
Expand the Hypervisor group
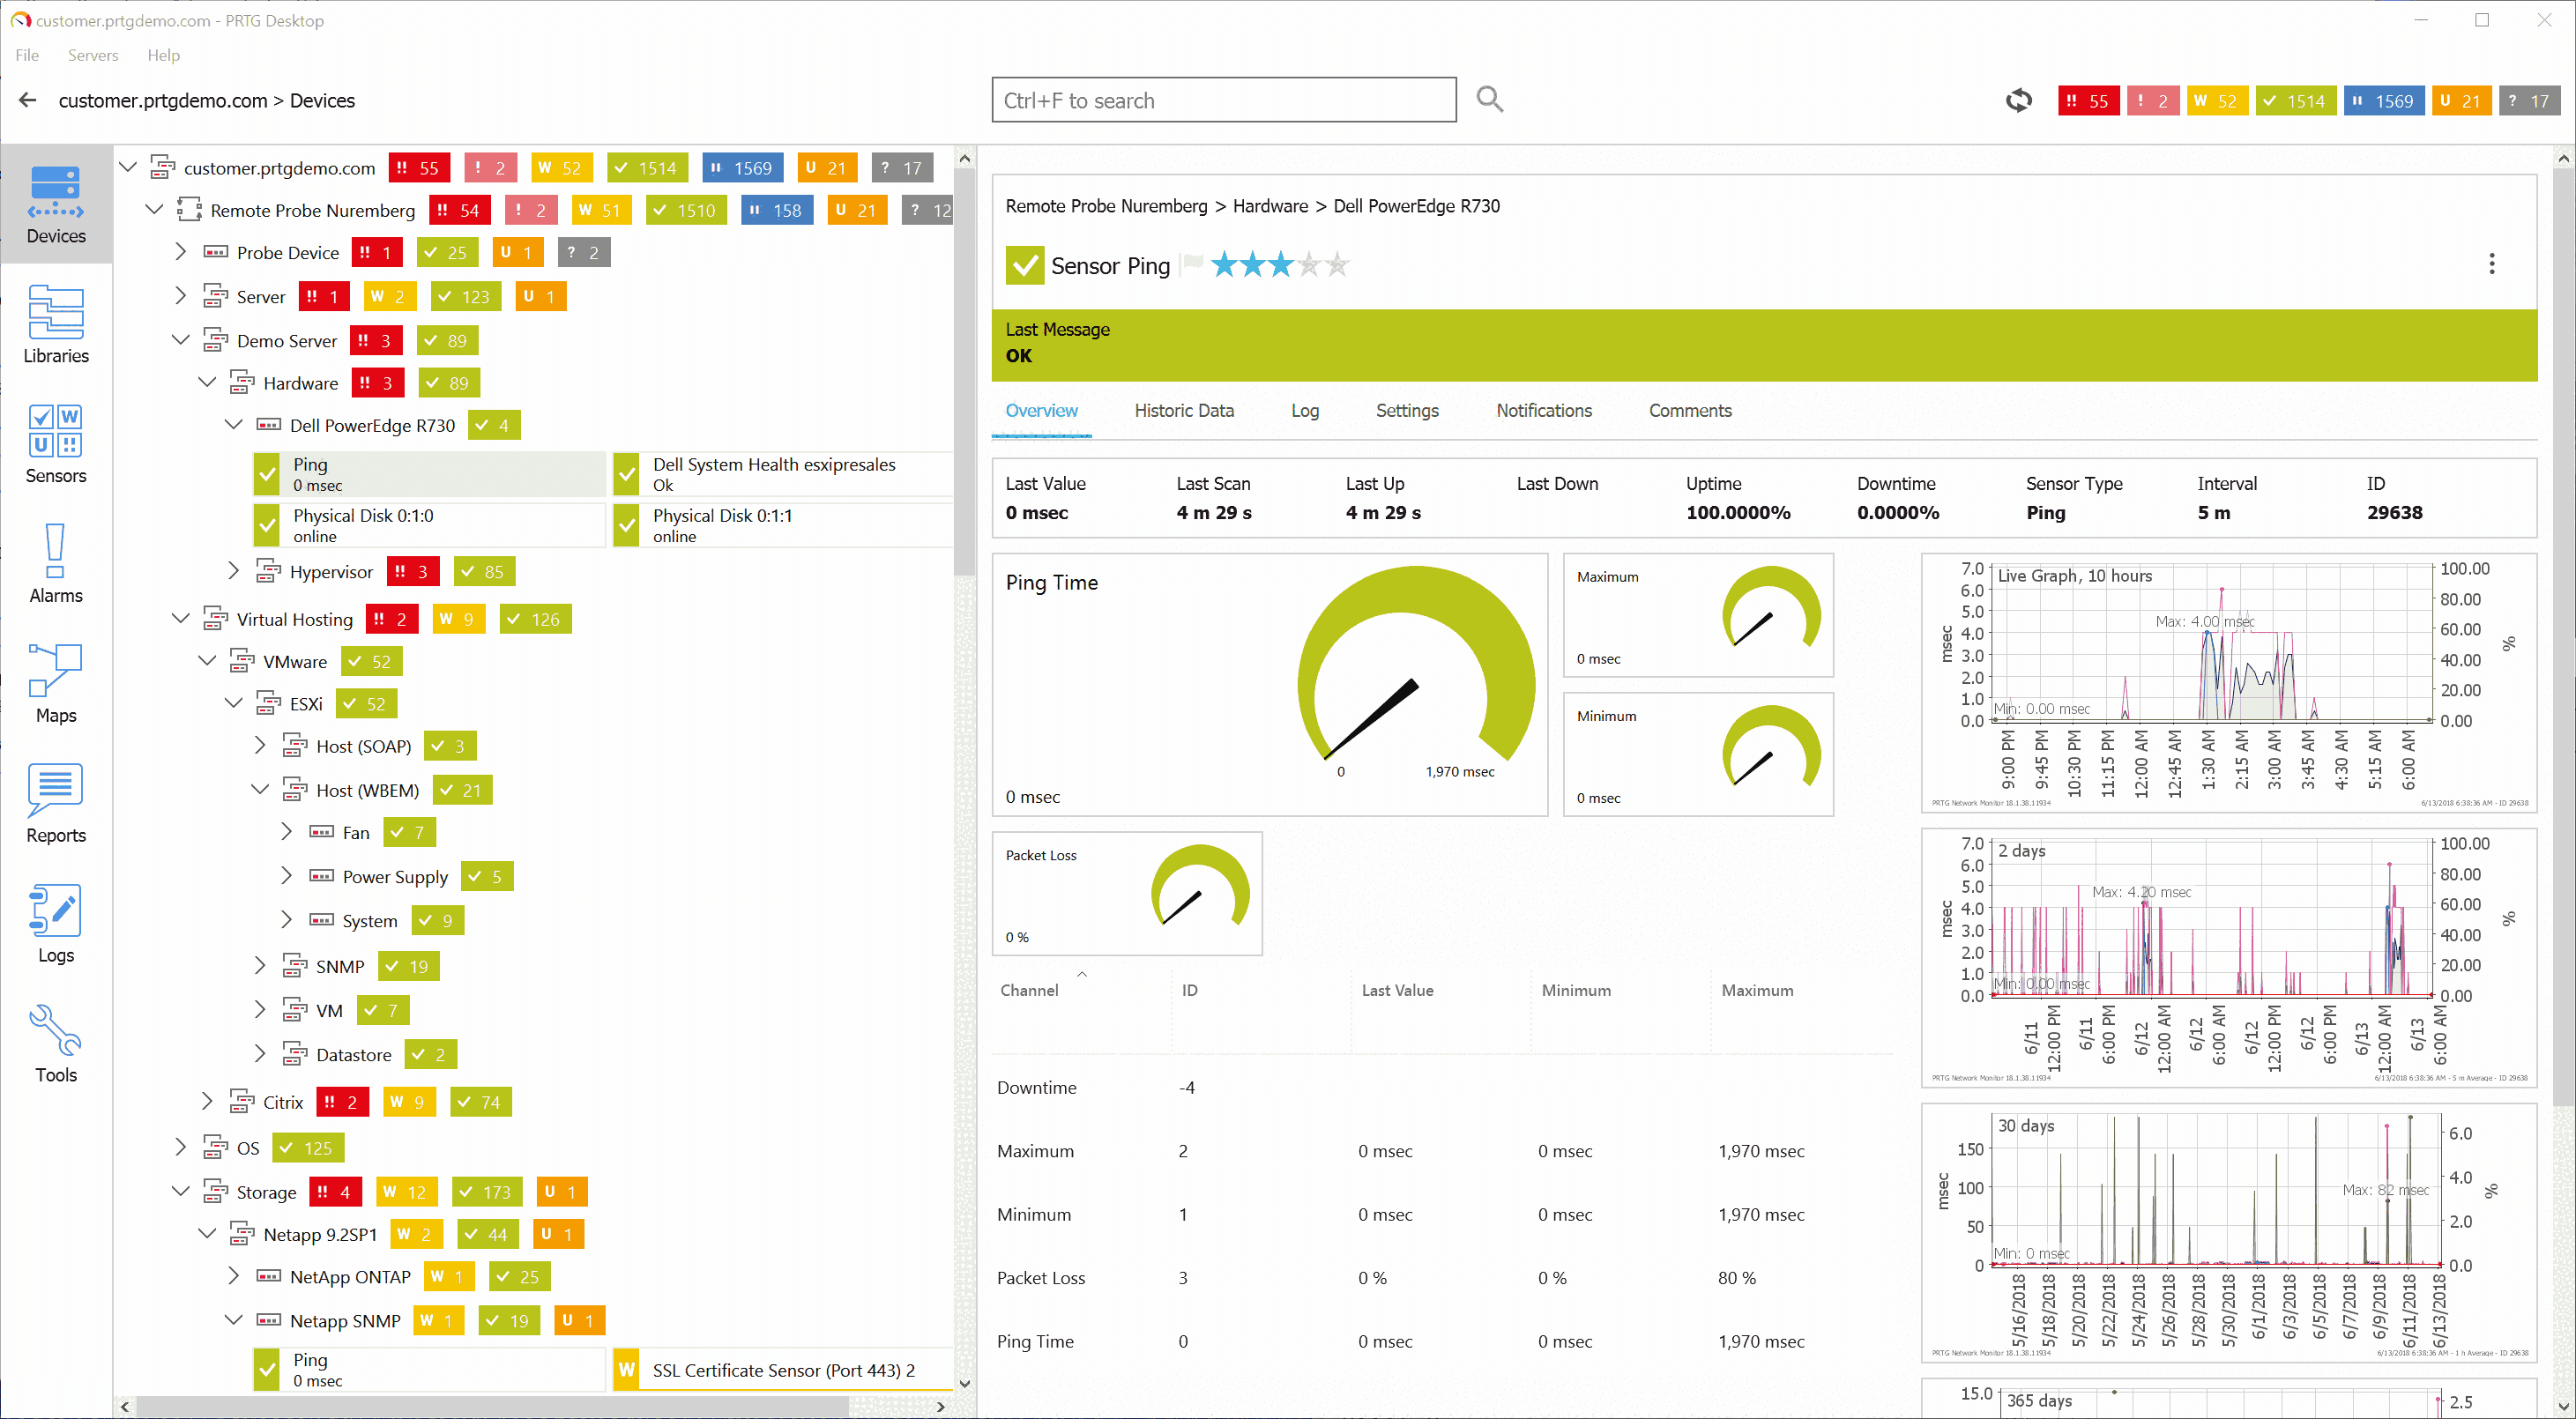coord(233,570)
